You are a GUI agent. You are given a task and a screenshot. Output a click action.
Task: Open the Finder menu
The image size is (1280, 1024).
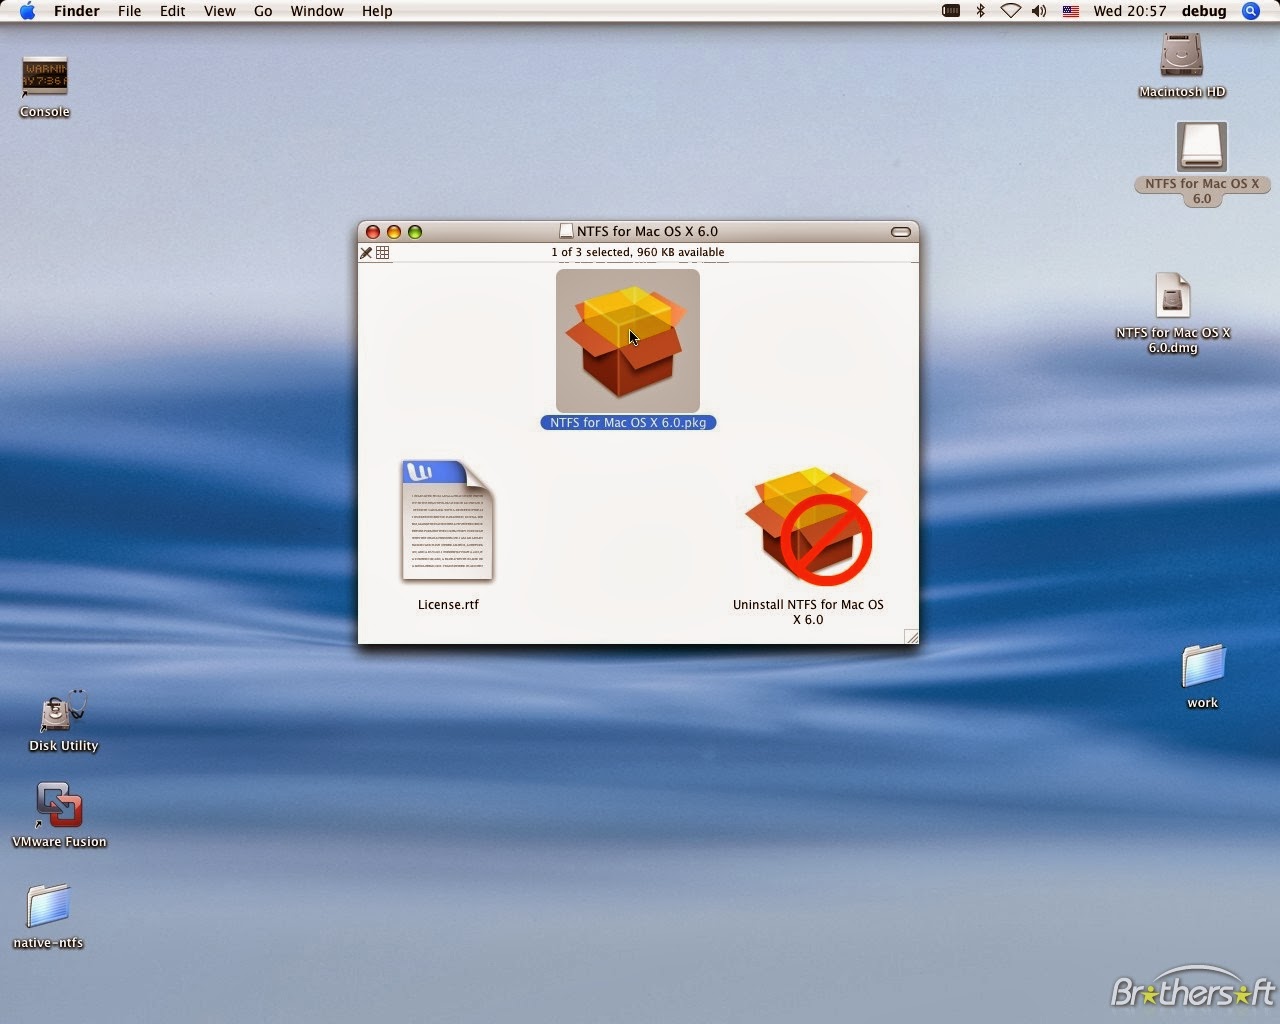(76, 11)
